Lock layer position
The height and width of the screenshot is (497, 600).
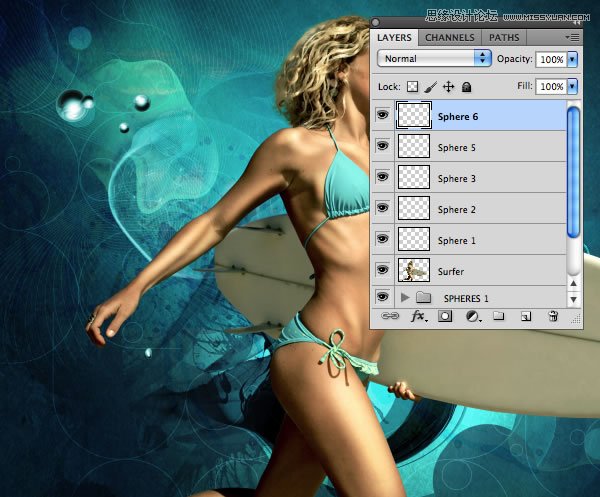(449, 87)
